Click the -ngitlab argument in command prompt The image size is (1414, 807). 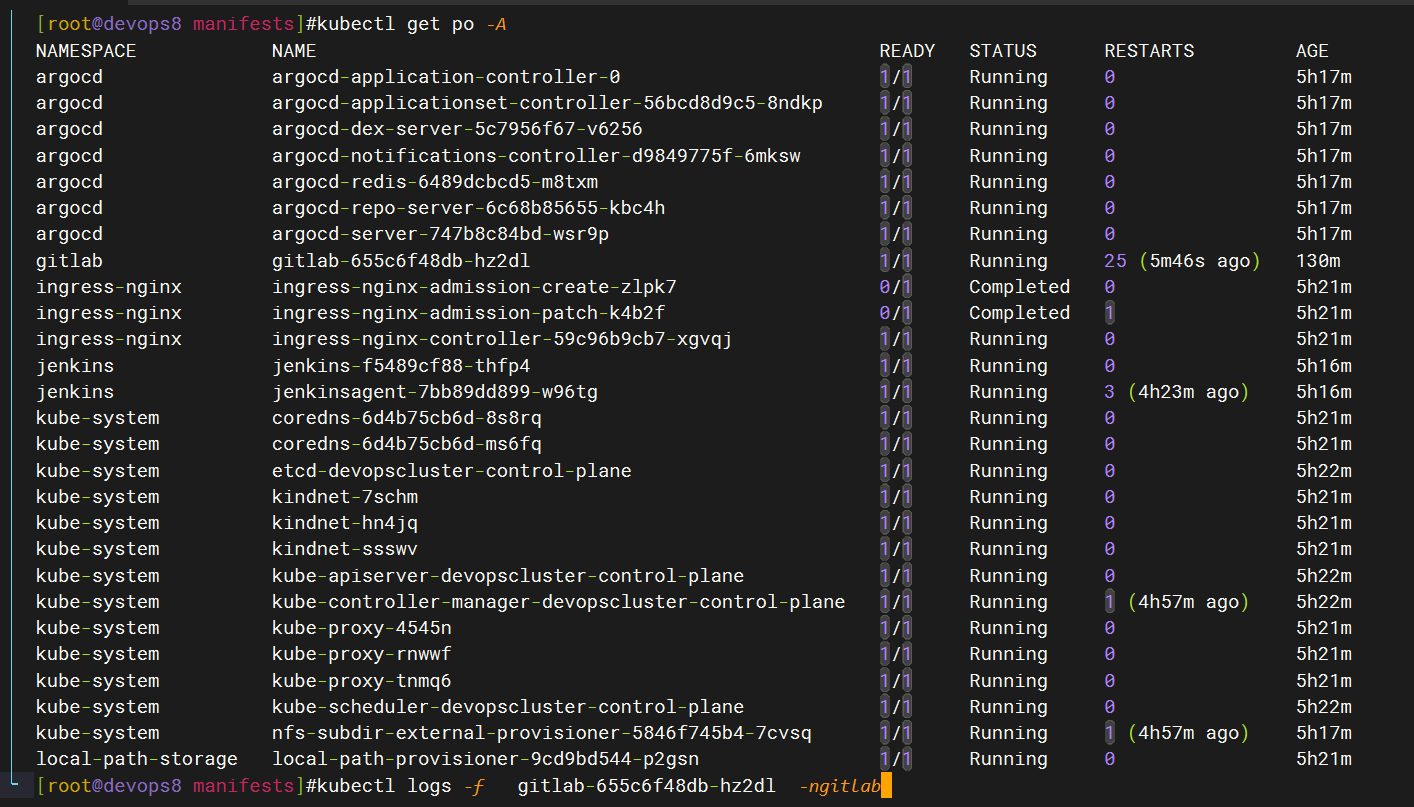tap(840, 786)
